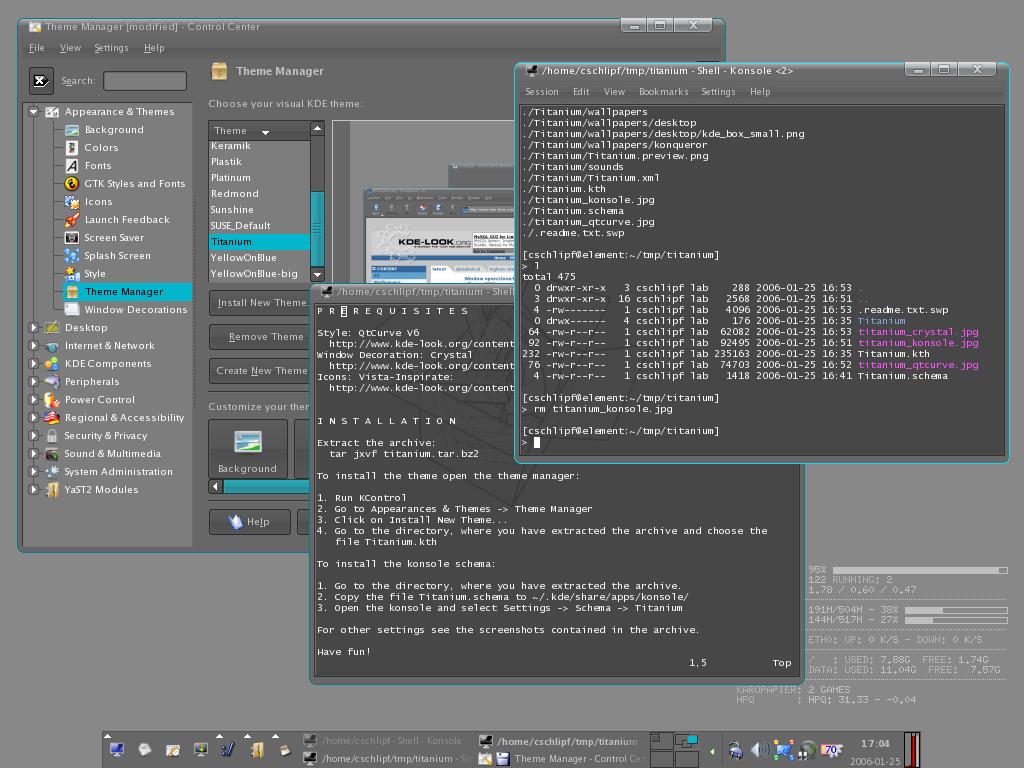Open the Bookmarks menu in Konsole

click(x=663, y=92)
